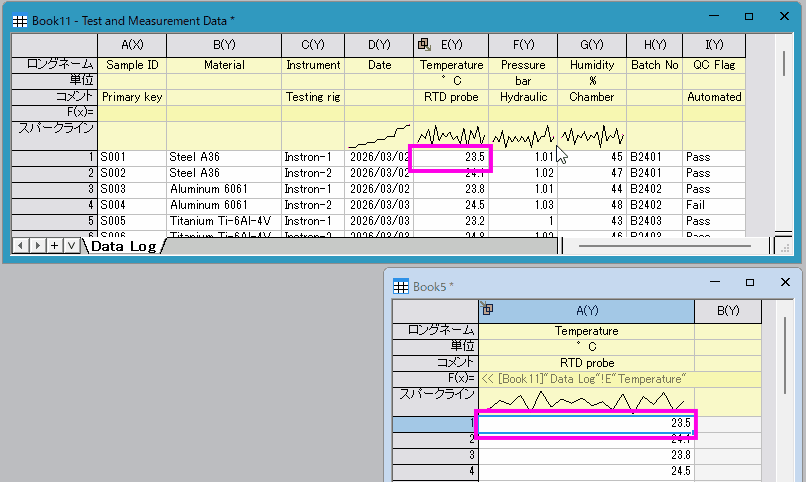Viewport: 806px width, 482px height.
Task: Select column B(Y) header in Book5
Action: [x=728, y=311]
